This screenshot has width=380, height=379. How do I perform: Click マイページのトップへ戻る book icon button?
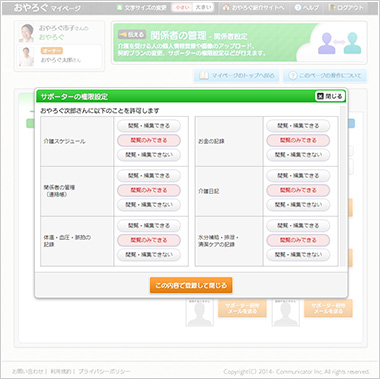237,76
